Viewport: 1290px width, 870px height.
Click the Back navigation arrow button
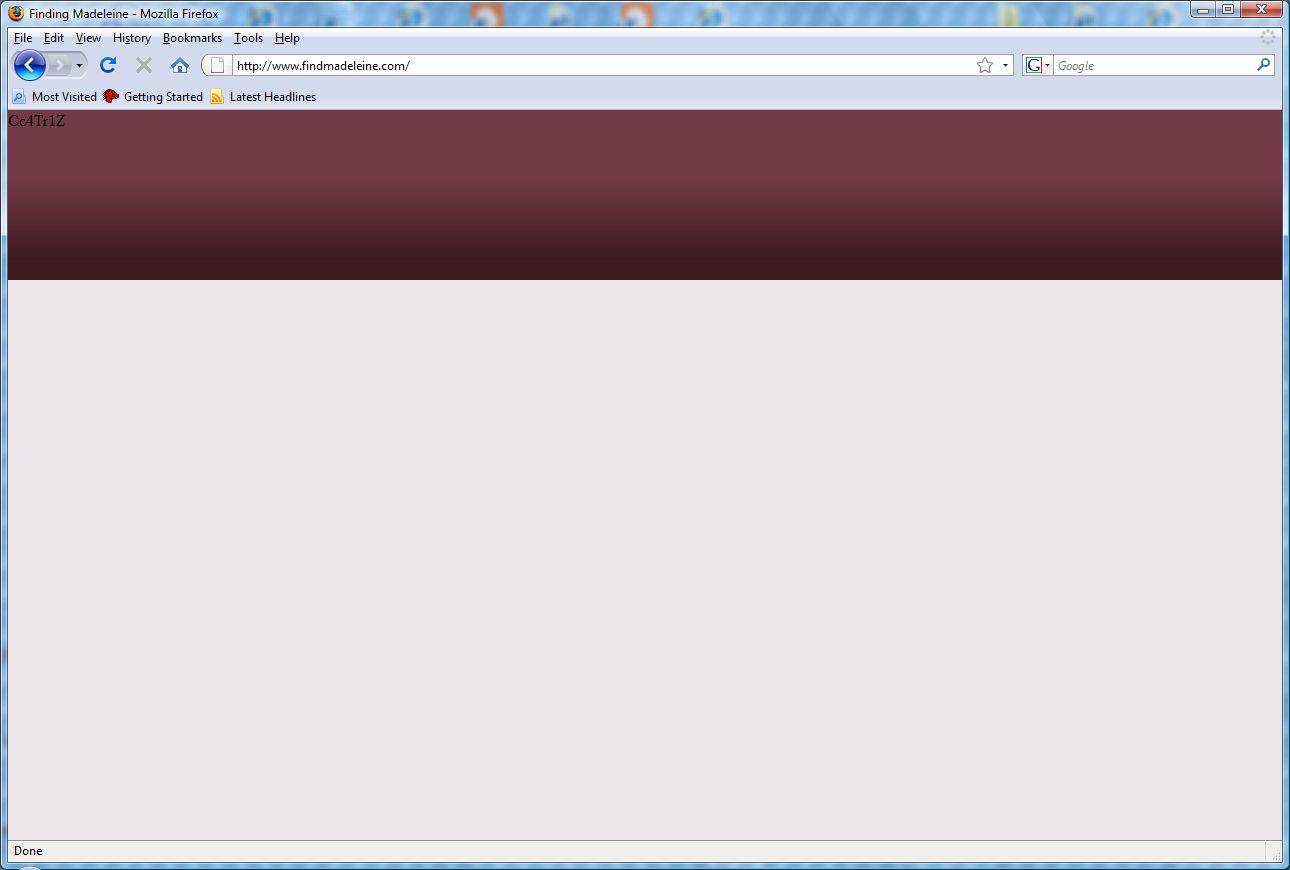point(30,66)
